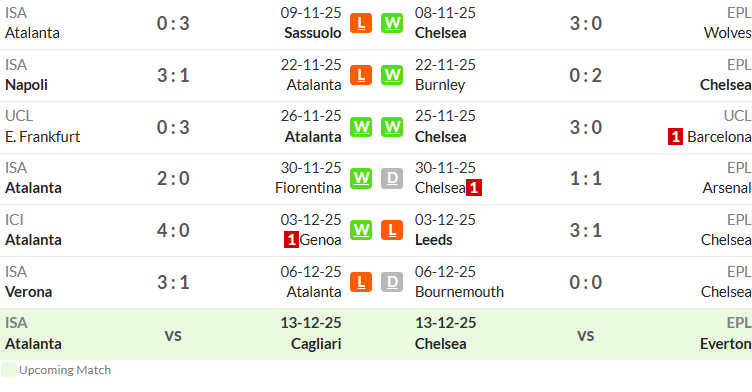The height and width of the screenshot is (392, 752).
Task: Click the grey D badge next to Bournemouth
Action: coord(392,282)
